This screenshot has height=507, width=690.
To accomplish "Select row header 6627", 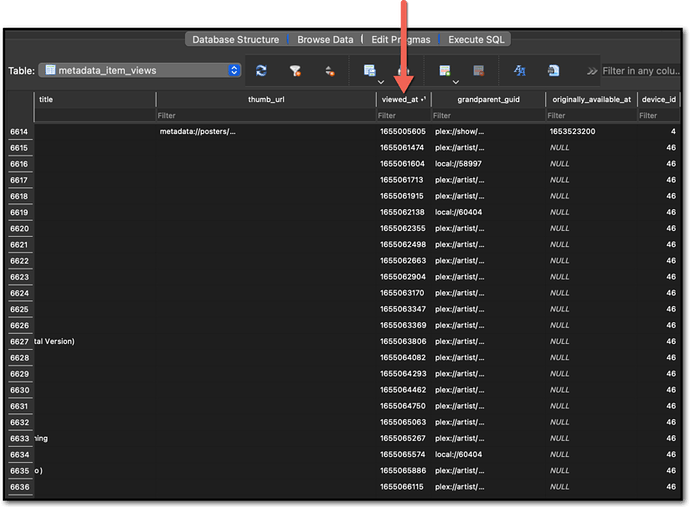I will click(19, 342).
